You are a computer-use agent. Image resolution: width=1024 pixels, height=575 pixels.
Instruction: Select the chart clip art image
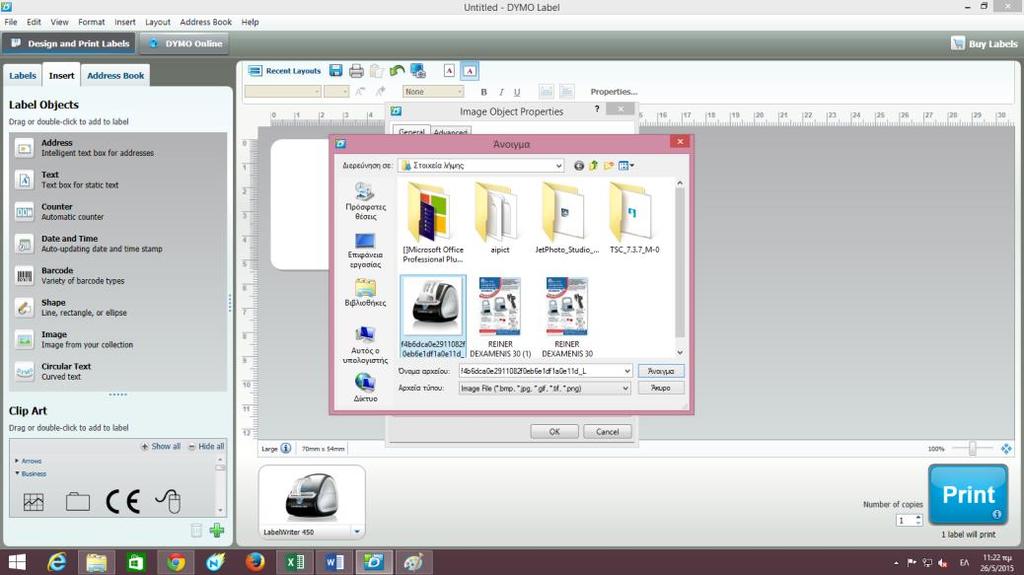pyautogui.click(x=33, y=501)
